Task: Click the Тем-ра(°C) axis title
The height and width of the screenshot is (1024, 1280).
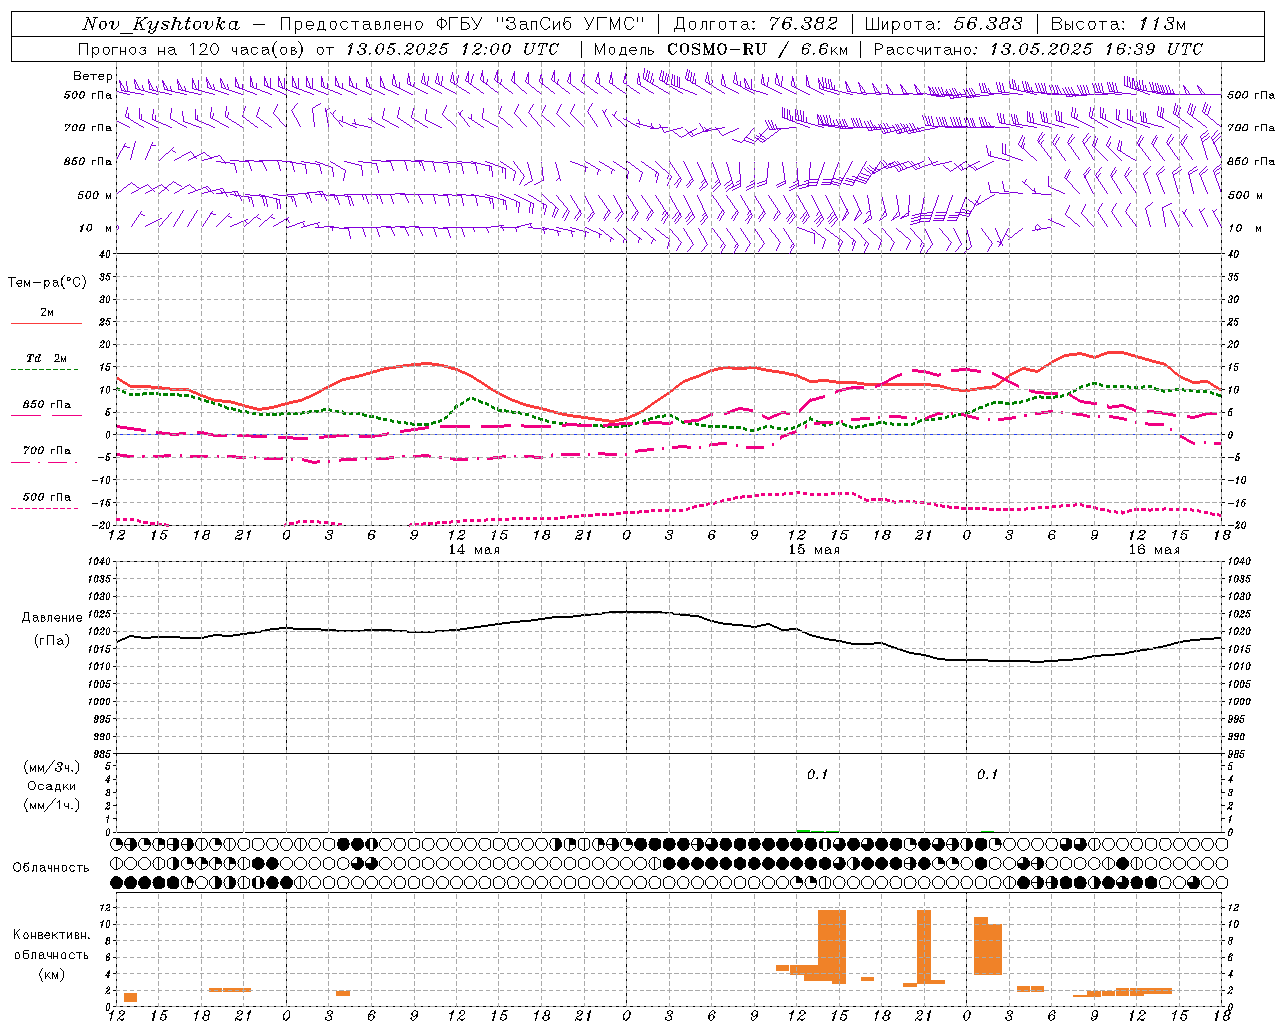Action: coord(47,283)
